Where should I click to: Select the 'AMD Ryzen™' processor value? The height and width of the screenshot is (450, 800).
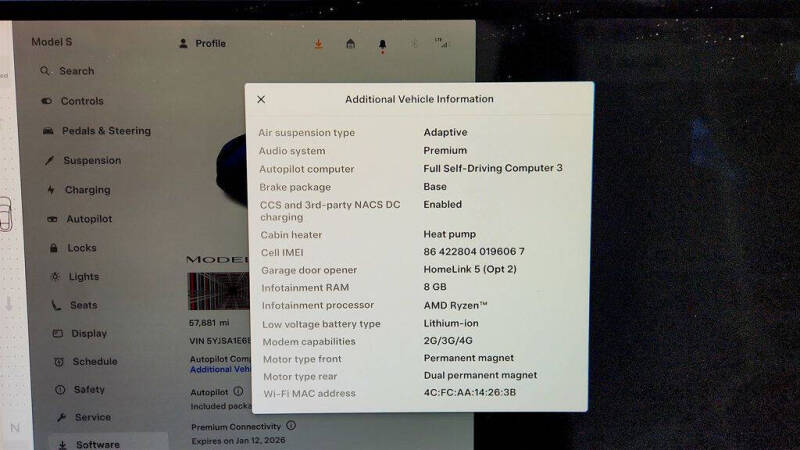pos(455,305)
